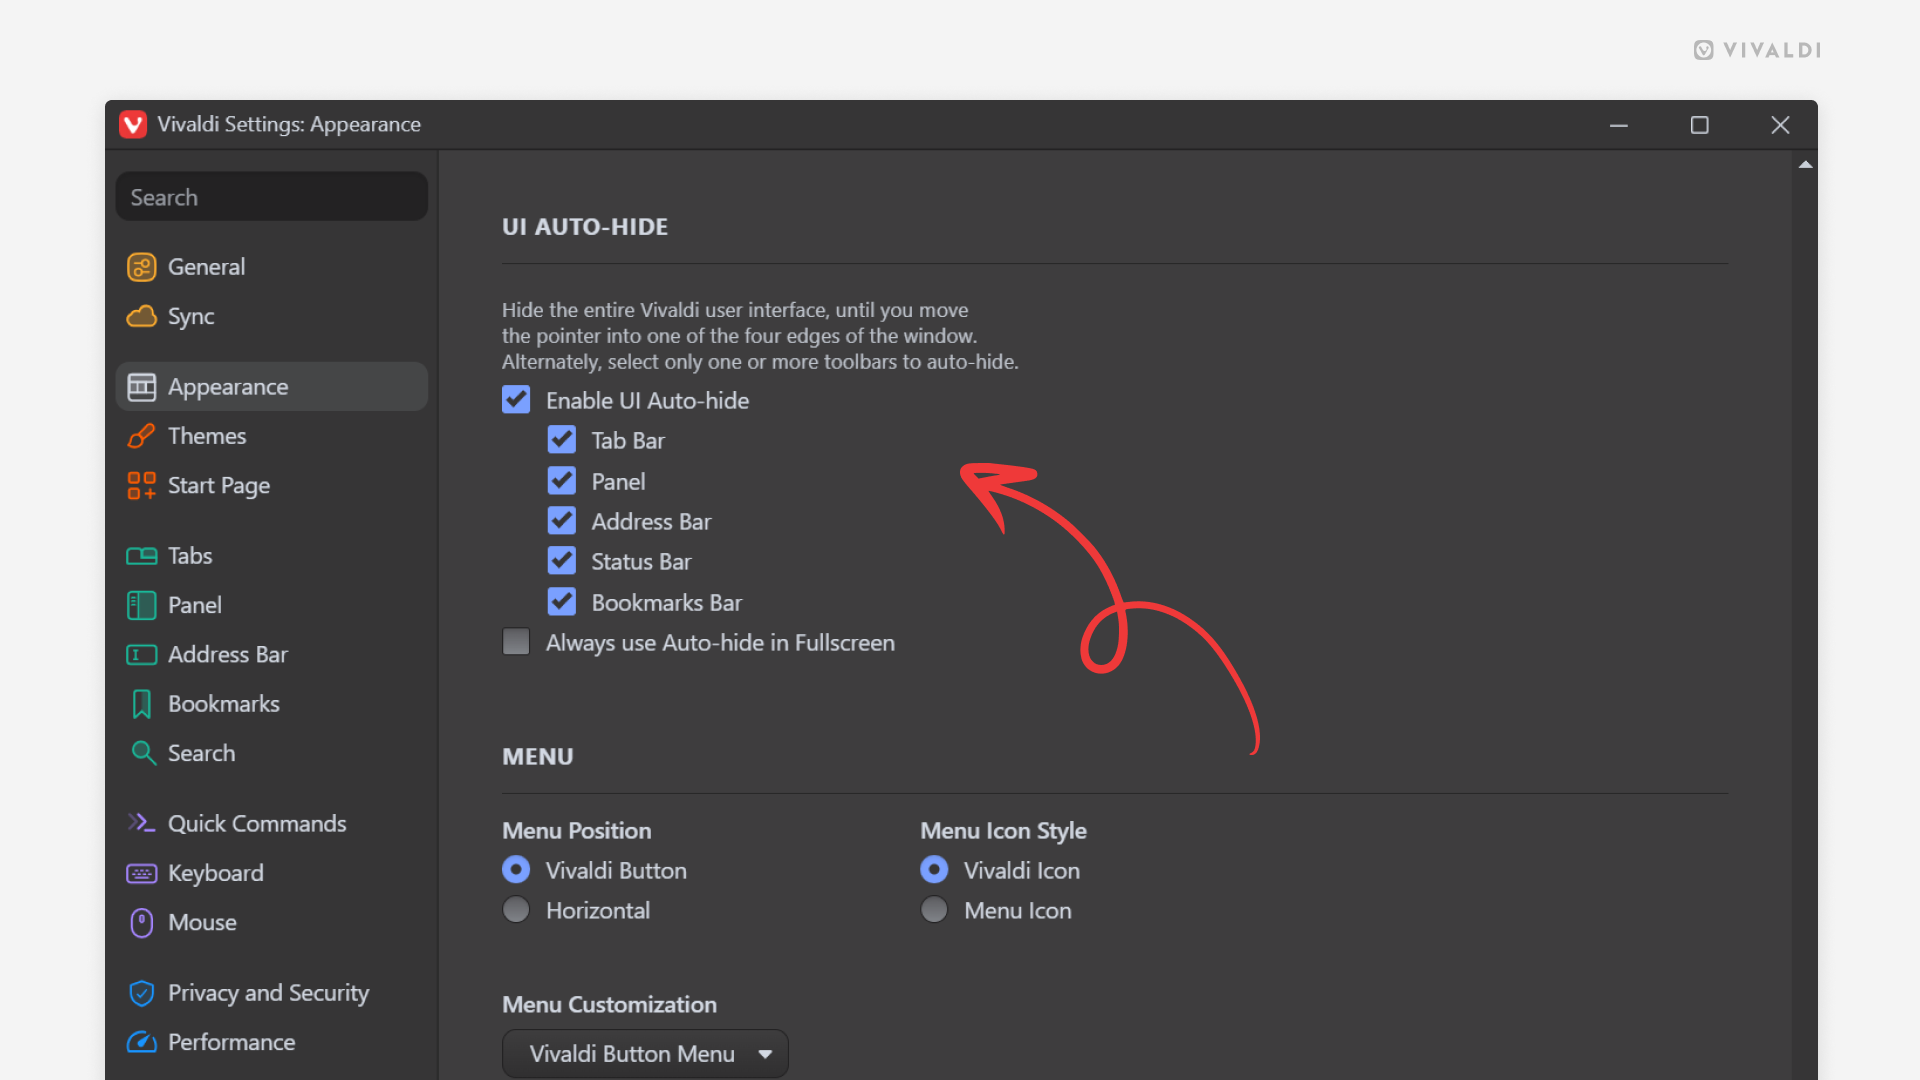Click the Bookmarks ribbon icon
Screen dimensions: 1920x1080
(141, 704)
